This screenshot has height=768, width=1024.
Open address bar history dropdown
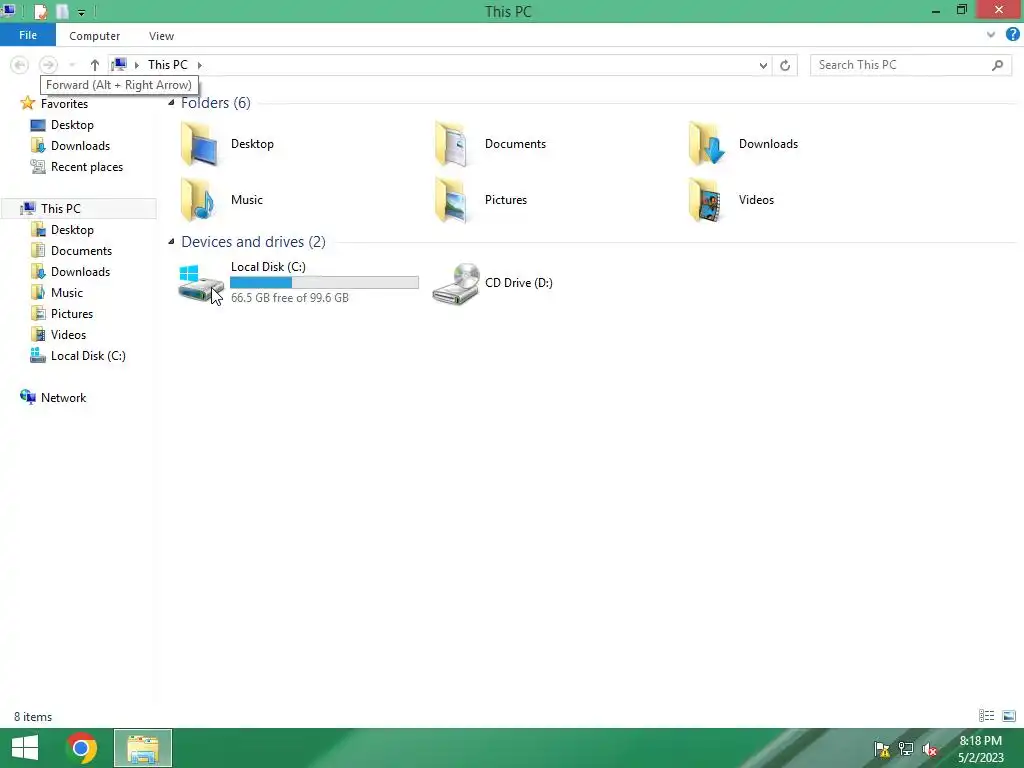(763, 65)
